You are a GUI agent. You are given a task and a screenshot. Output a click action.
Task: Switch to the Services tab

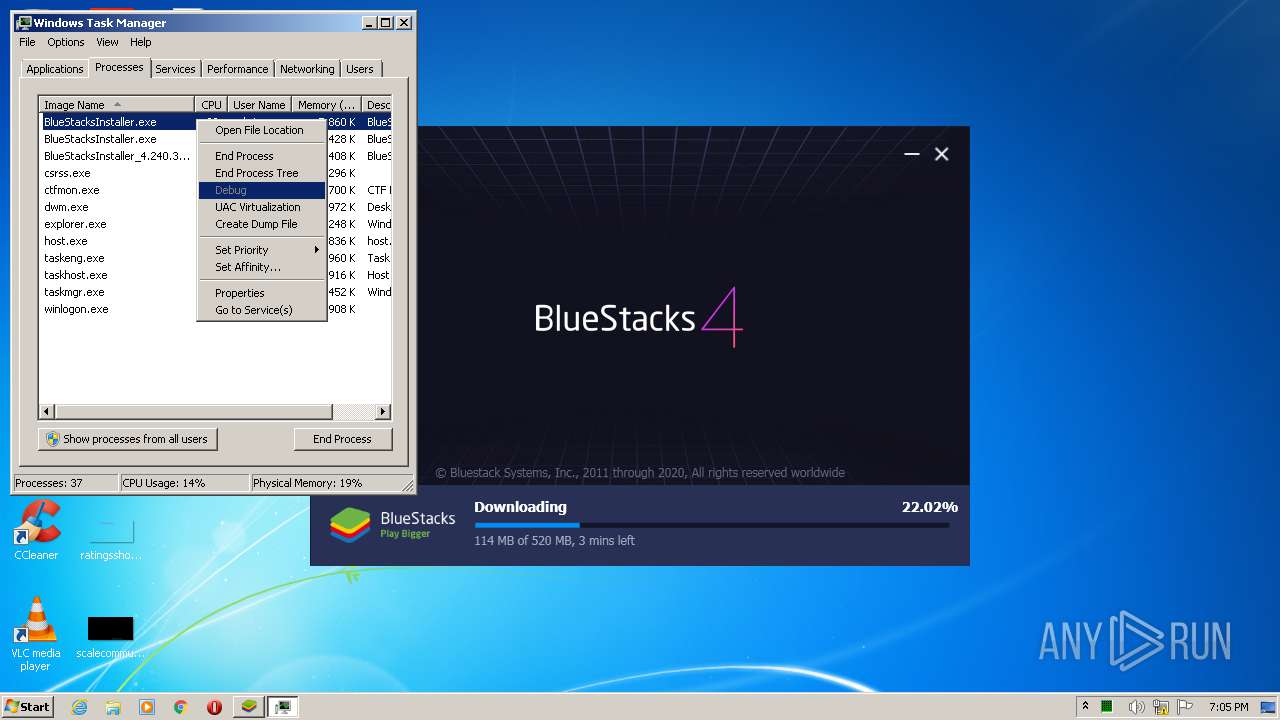[175, 69]
